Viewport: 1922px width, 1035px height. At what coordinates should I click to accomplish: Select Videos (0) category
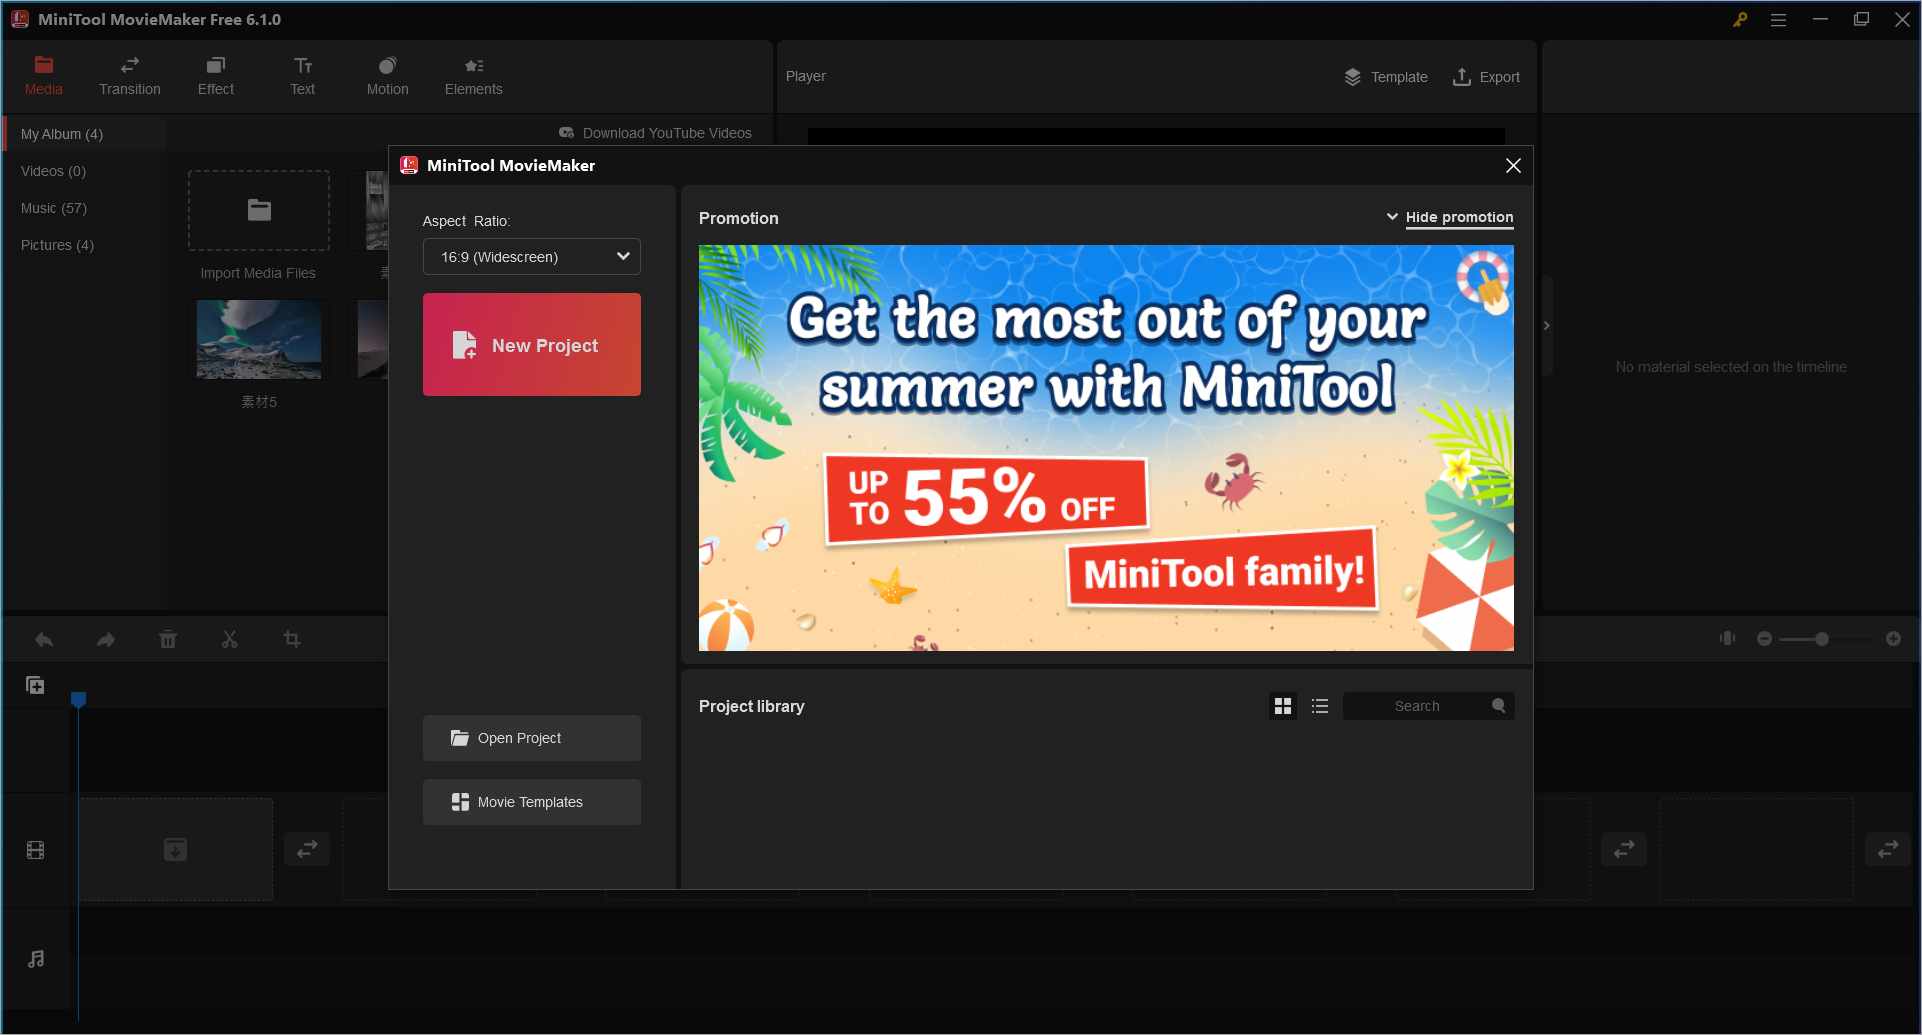click(54, 171)
